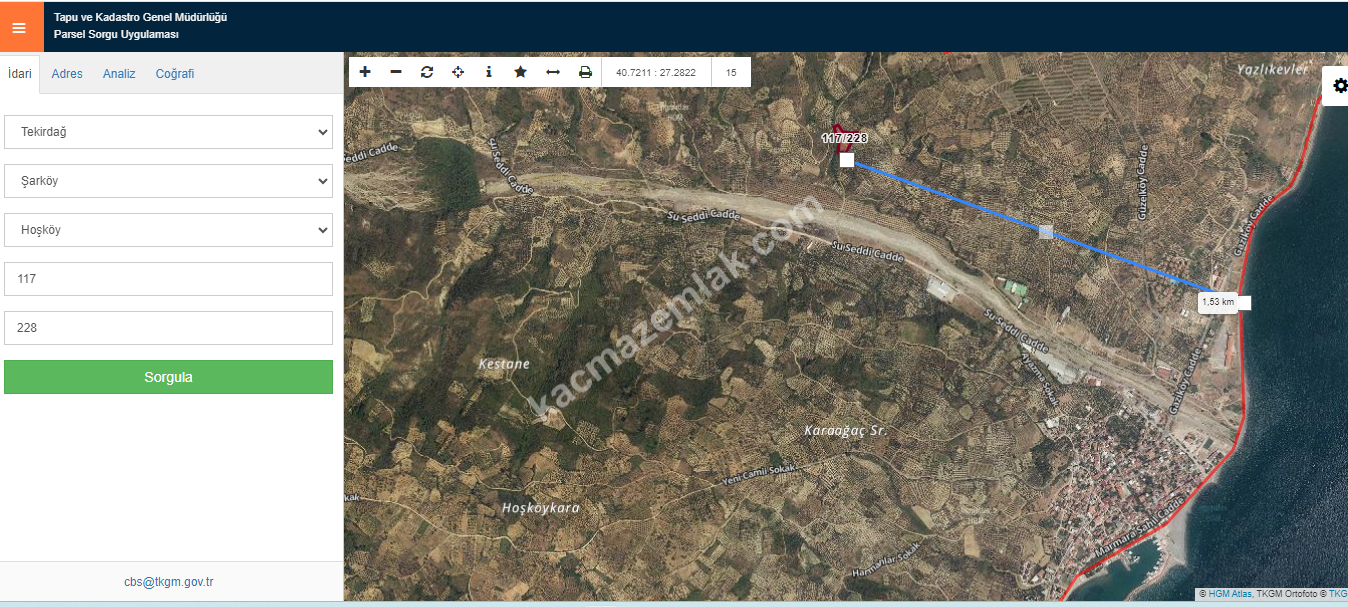Click the parcel field containing 228
This screenshot has height=607, width=1348.
coord(168,328)
